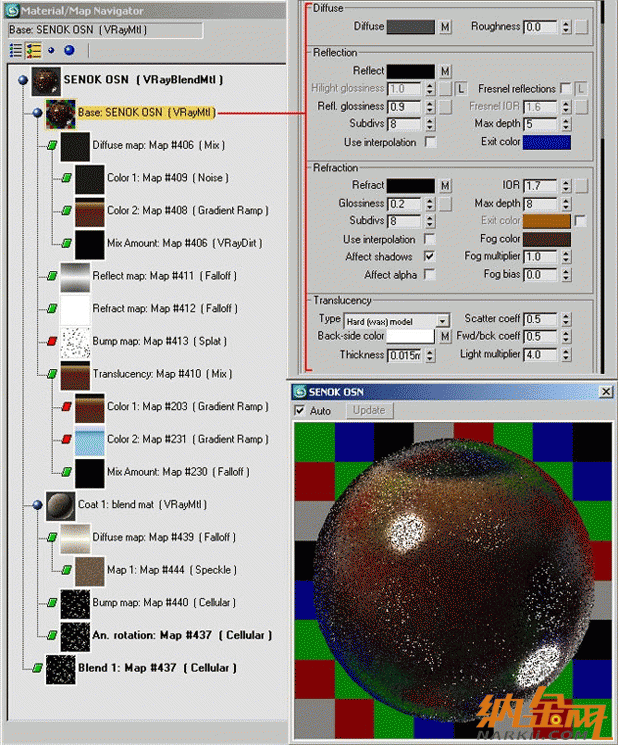Click red map icon of Bump map Splat

[52, 341]
